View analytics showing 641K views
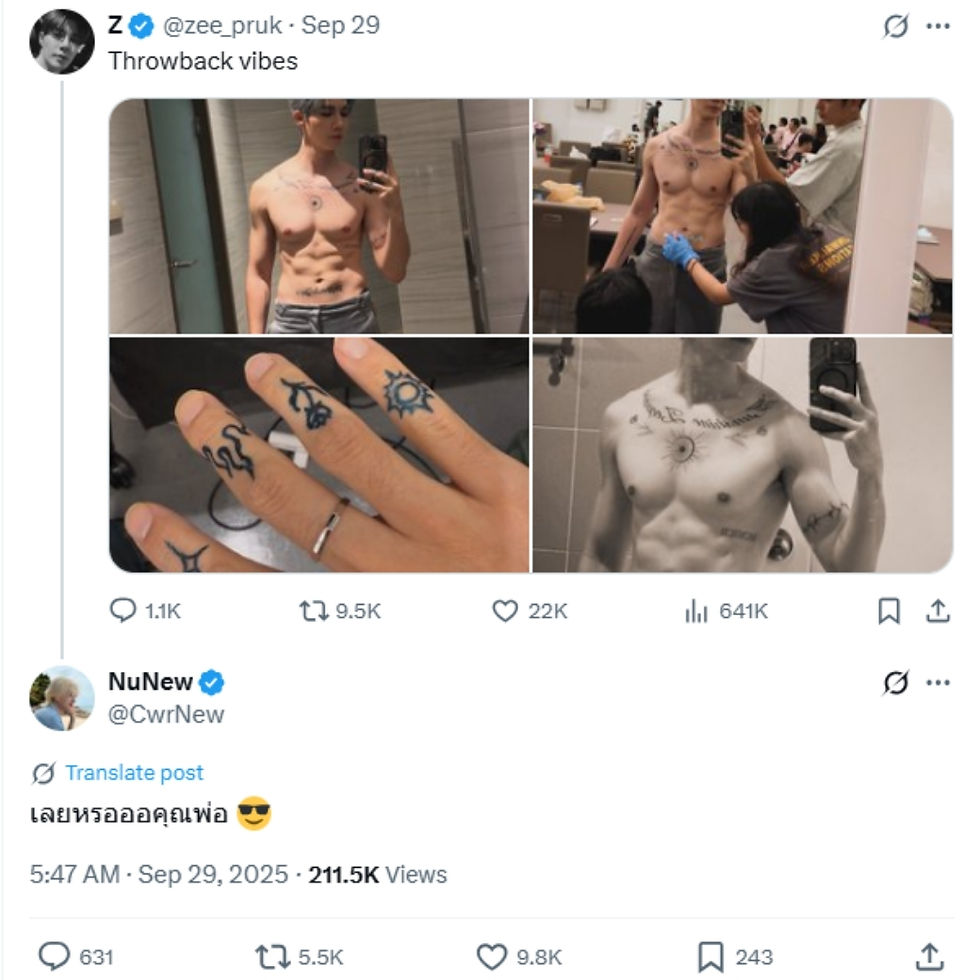The height and width of the screenshot is (980, 980). pos(697,611)
